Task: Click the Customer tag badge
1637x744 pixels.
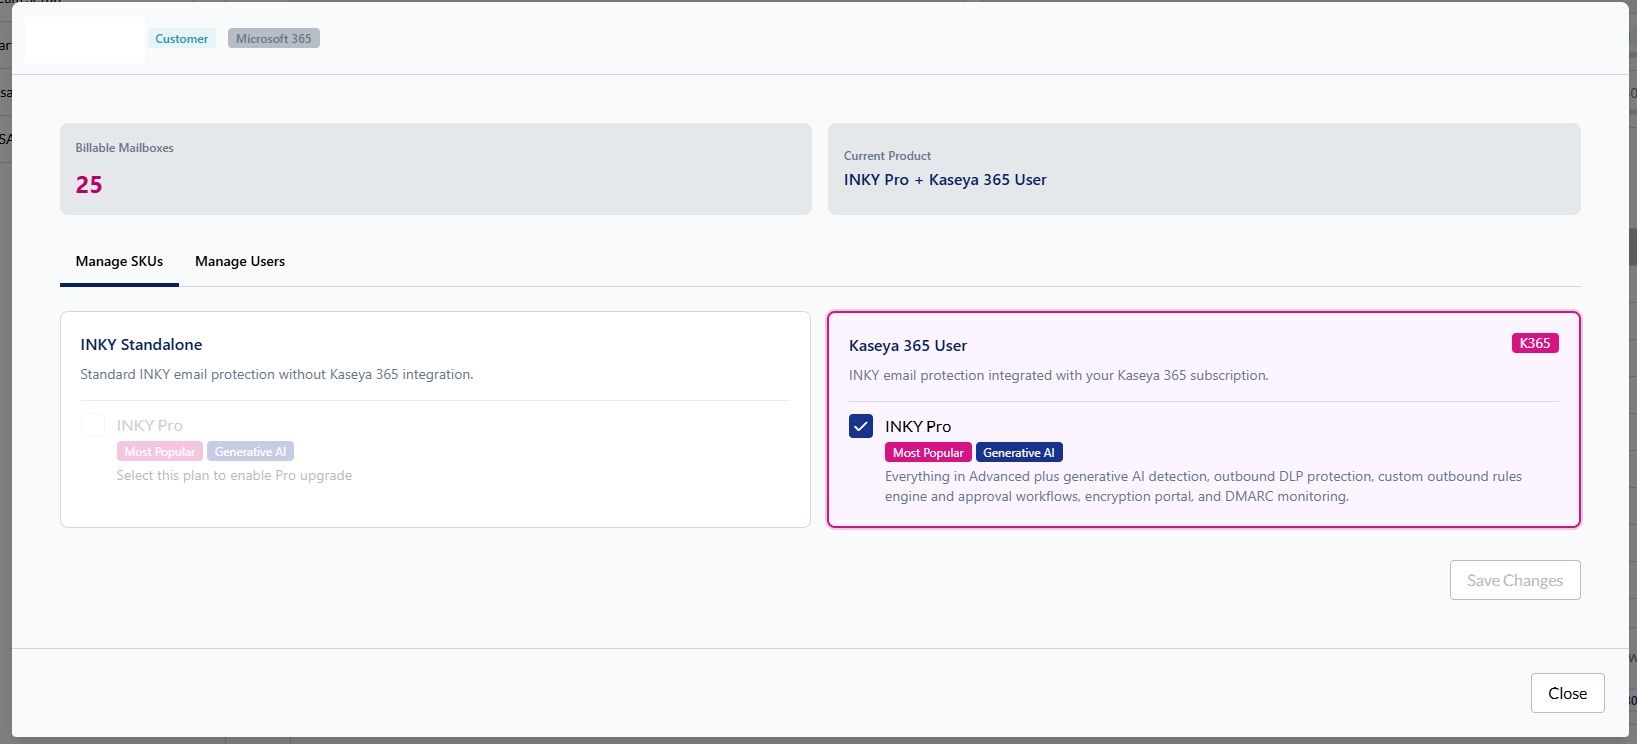Action: tap(182, 39)
